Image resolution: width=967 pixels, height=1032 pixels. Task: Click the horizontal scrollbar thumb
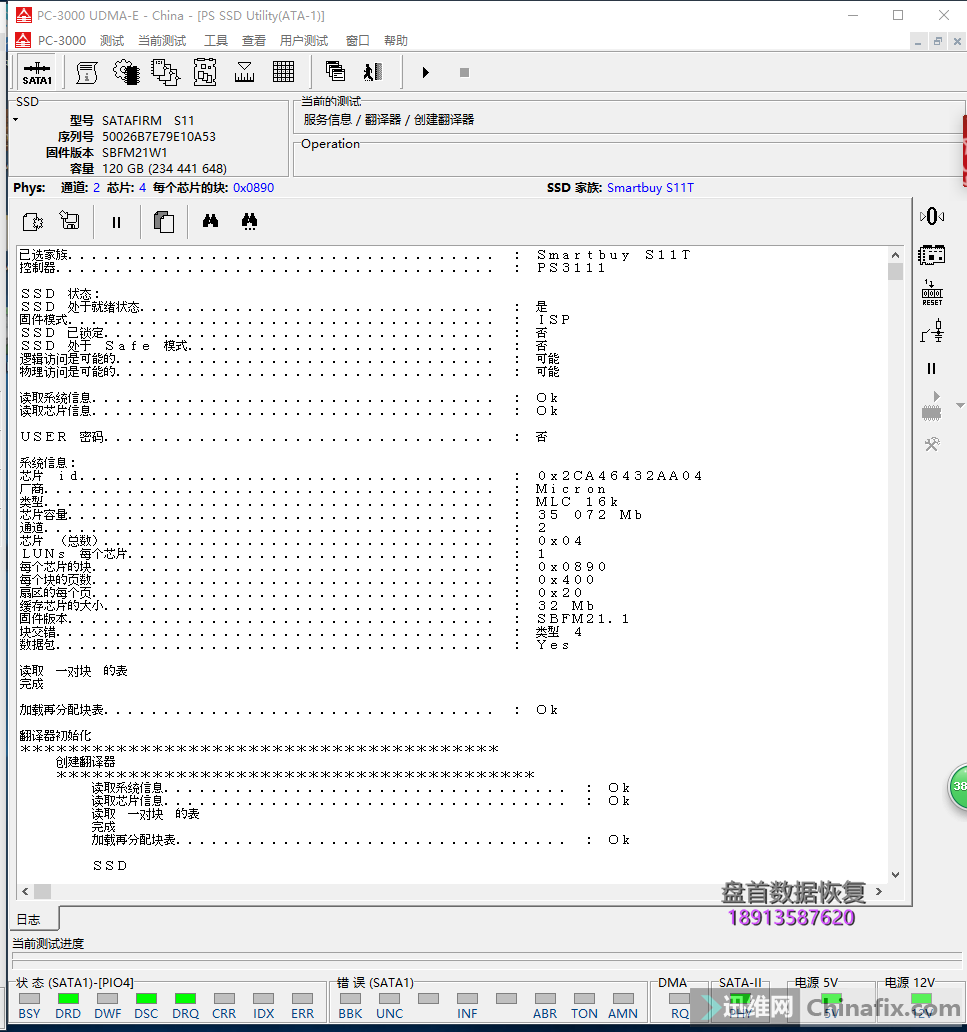(43, 891)
